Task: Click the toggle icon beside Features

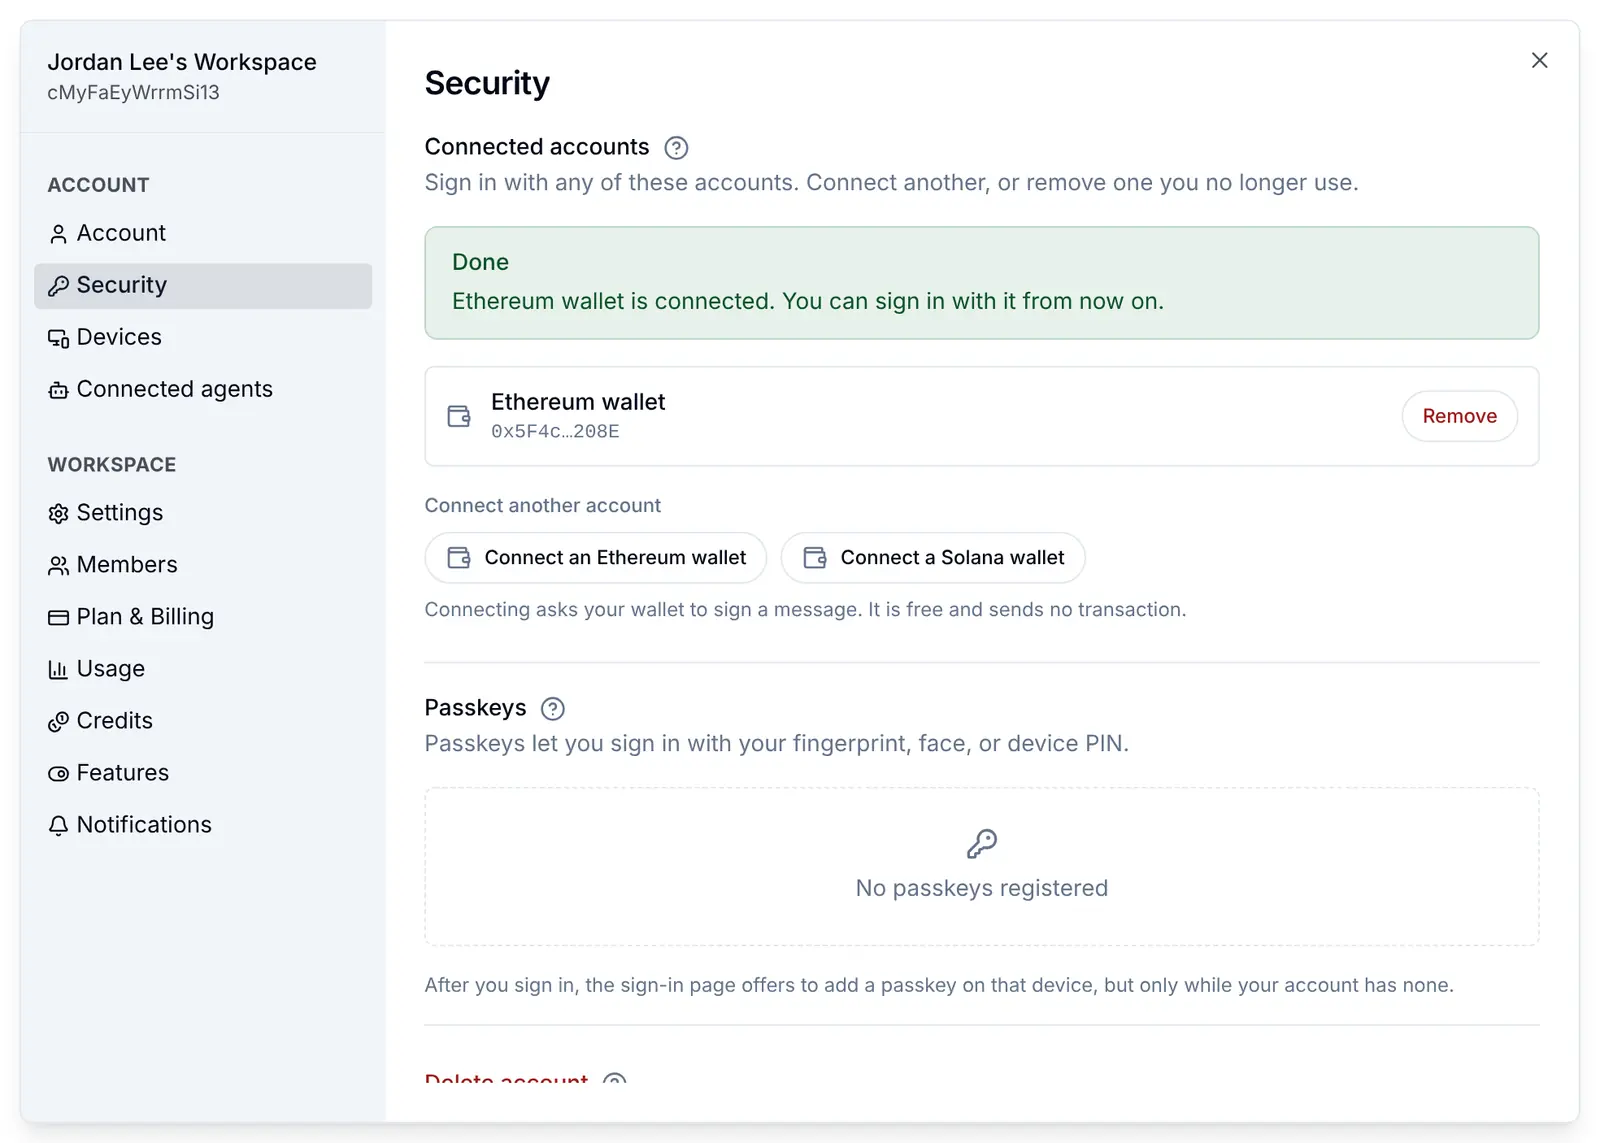Action: 58,773
